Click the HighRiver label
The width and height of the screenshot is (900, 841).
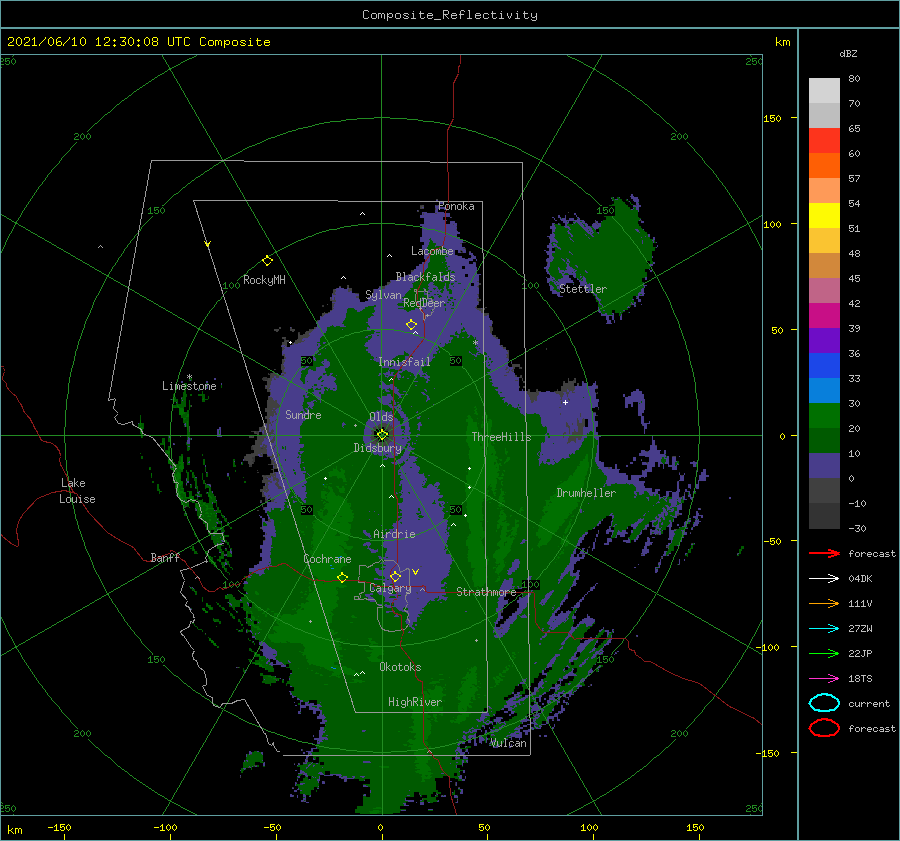coord(415,702)
